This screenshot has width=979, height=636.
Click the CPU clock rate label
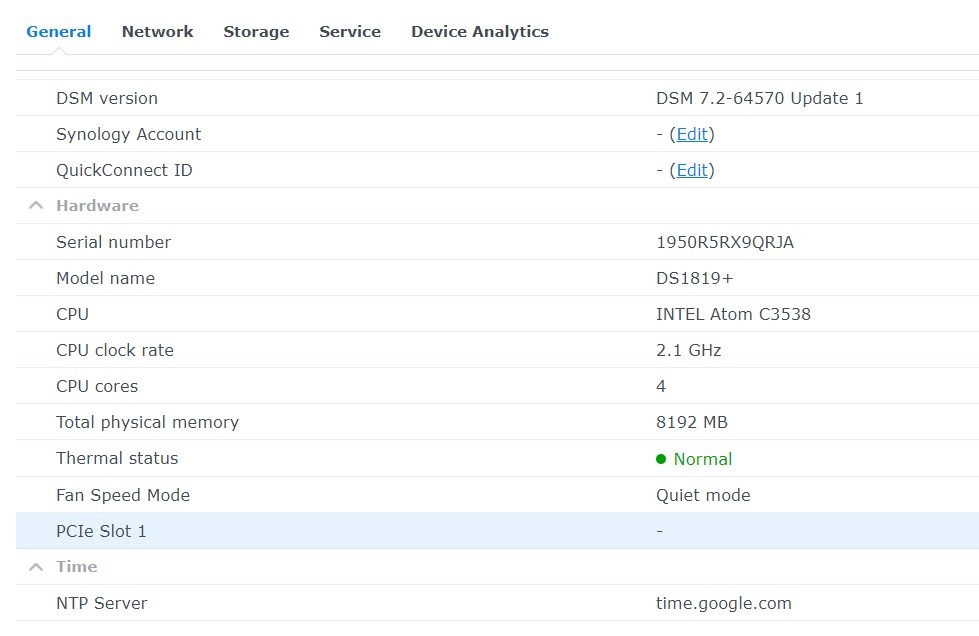click(x=115, y=351)
